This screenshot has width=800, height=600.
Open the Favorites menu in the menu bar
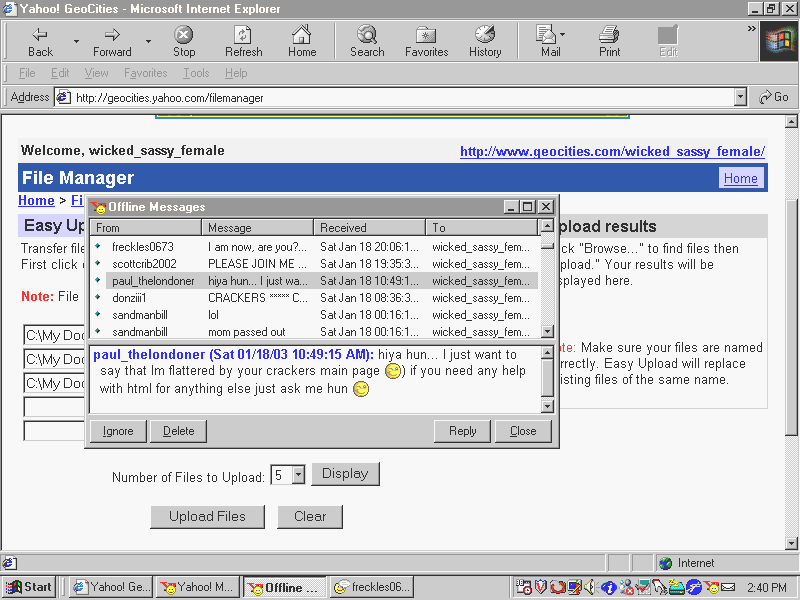click(x=145, y=73)
